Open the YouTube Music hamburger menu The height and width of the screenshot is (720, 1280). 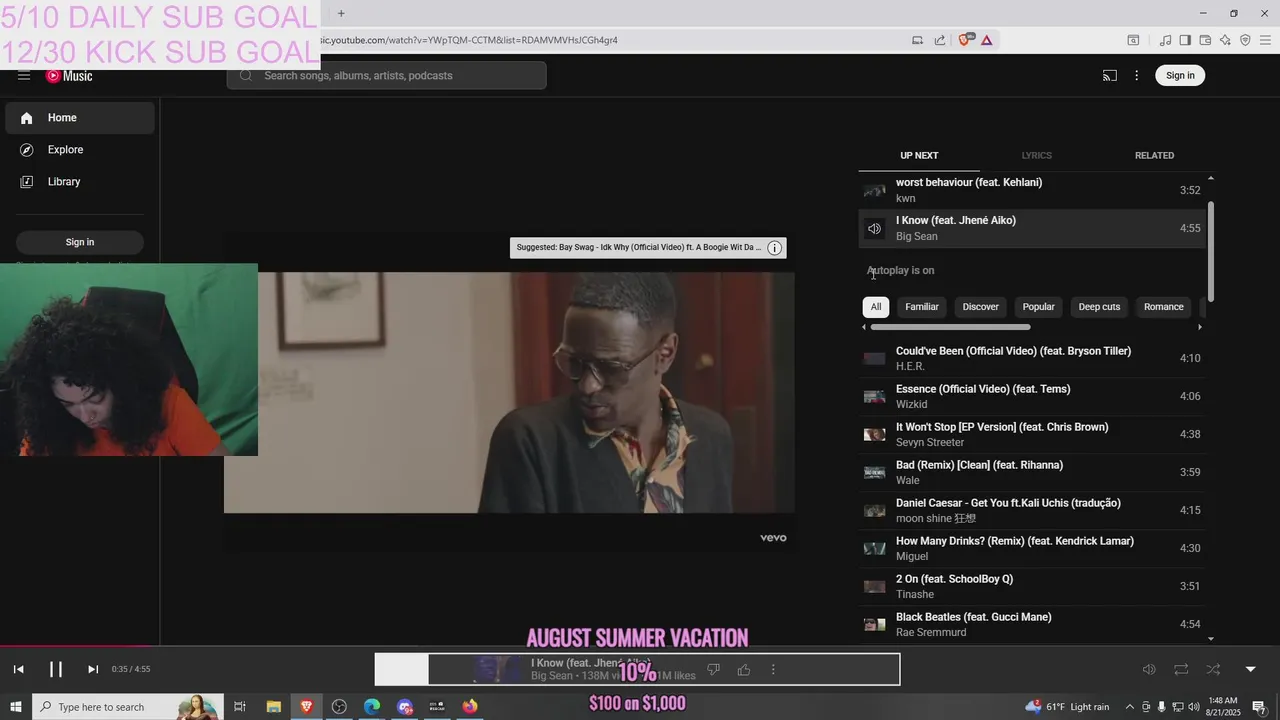(x=24, y=76)
